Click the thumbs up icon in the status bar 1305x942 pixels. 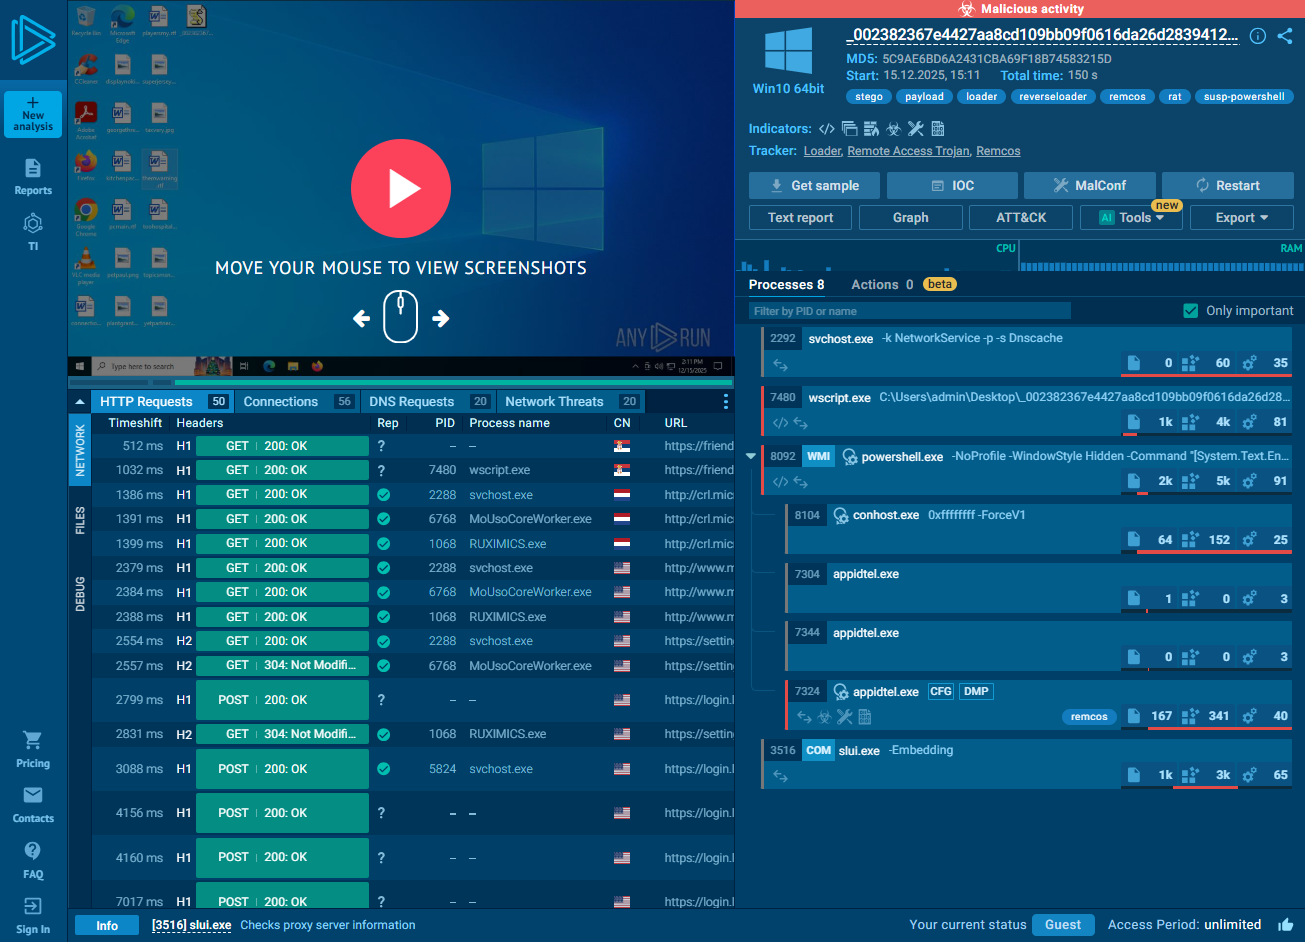(x=1285, y=925)
